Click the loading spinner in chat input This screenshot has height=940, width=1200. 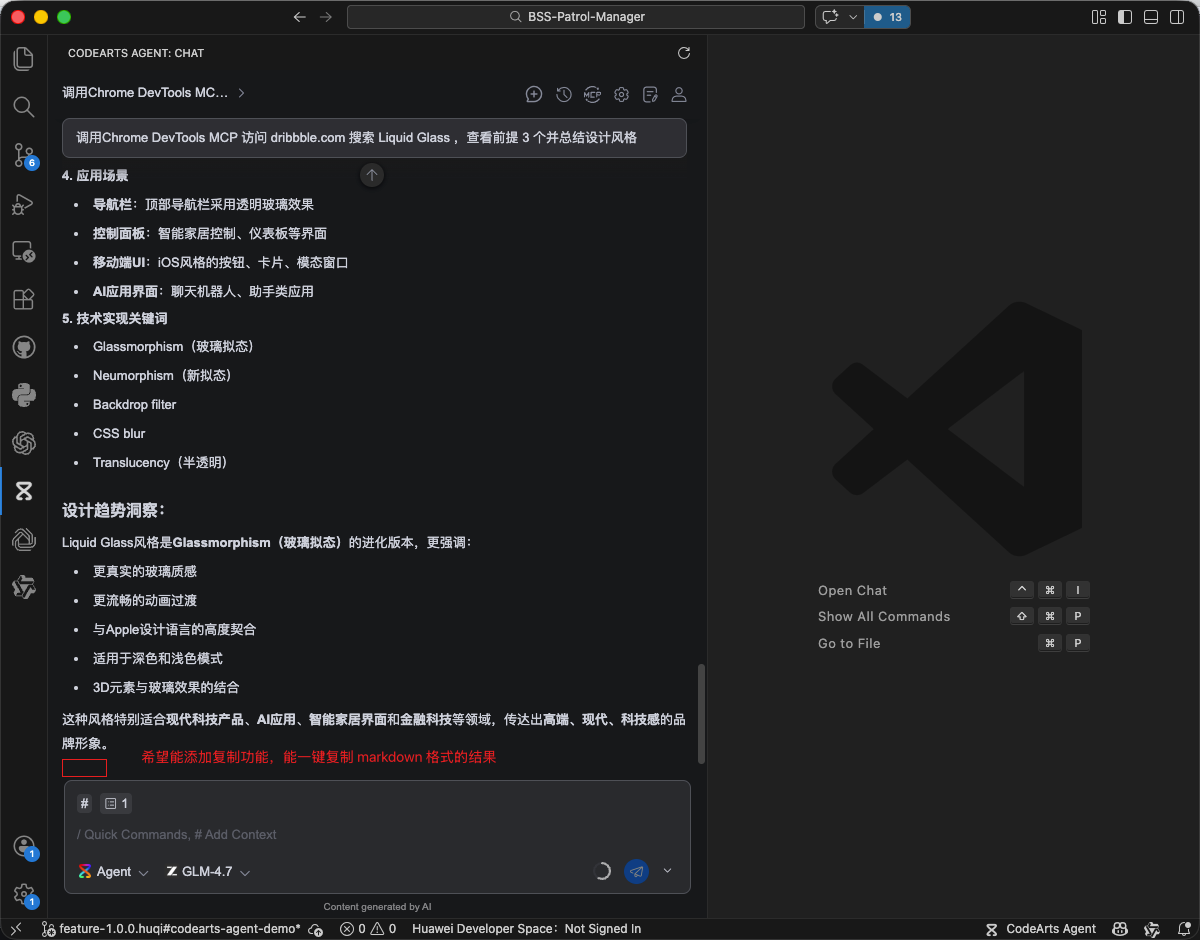(x=602, y=871)
